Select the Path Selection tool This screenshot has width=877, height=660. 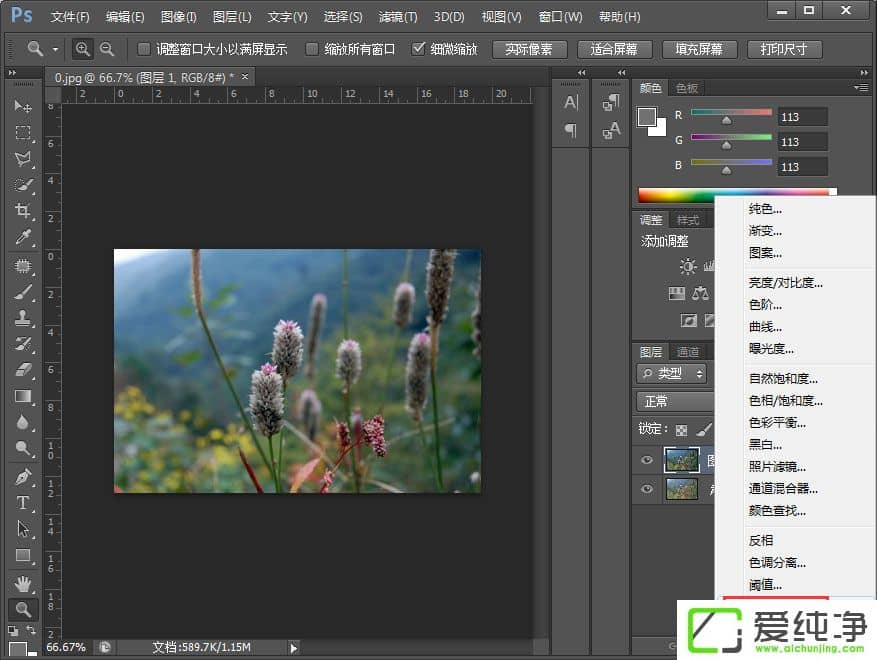pos(22,529)
